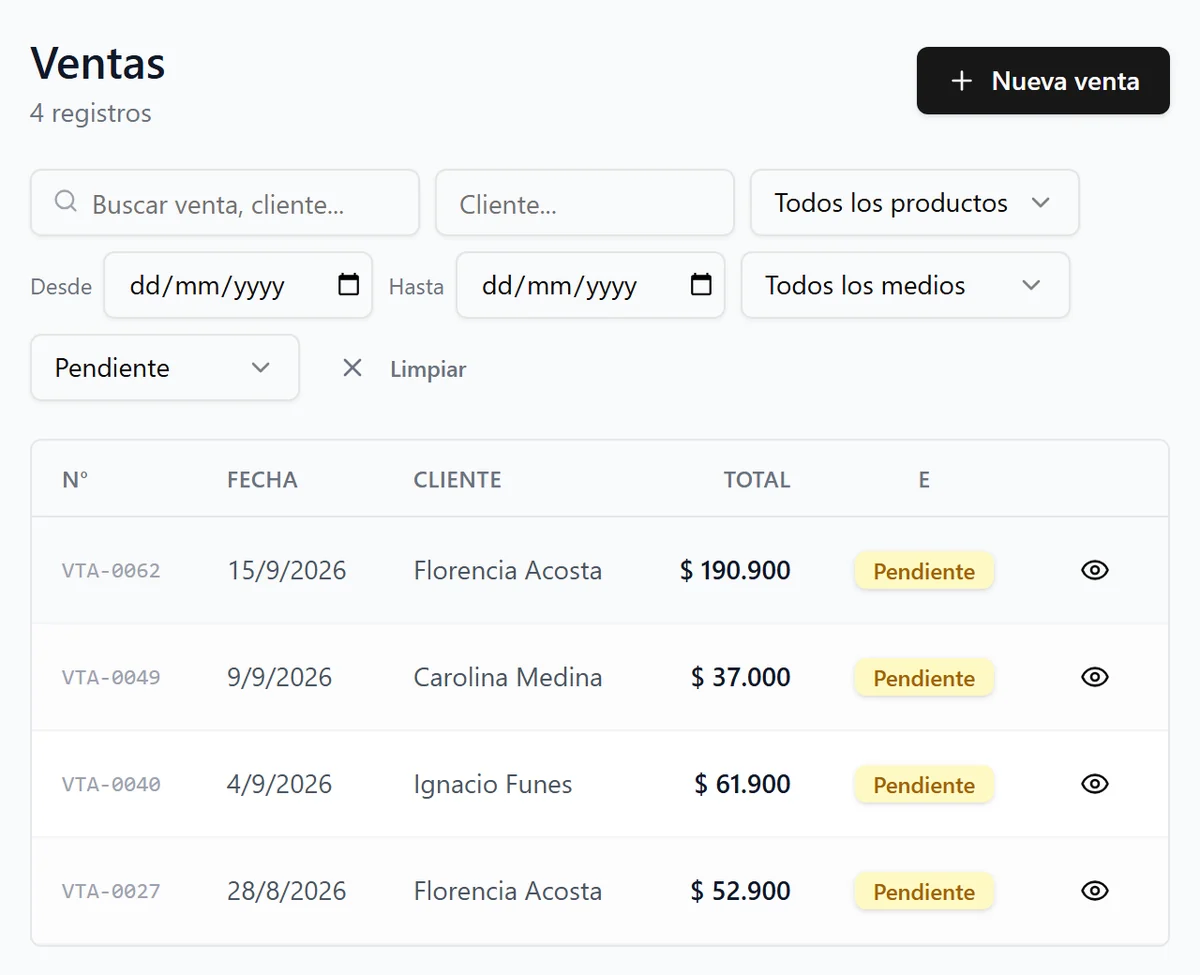Click the Hasta date input
1200x975 pixels.
[590, 285]
